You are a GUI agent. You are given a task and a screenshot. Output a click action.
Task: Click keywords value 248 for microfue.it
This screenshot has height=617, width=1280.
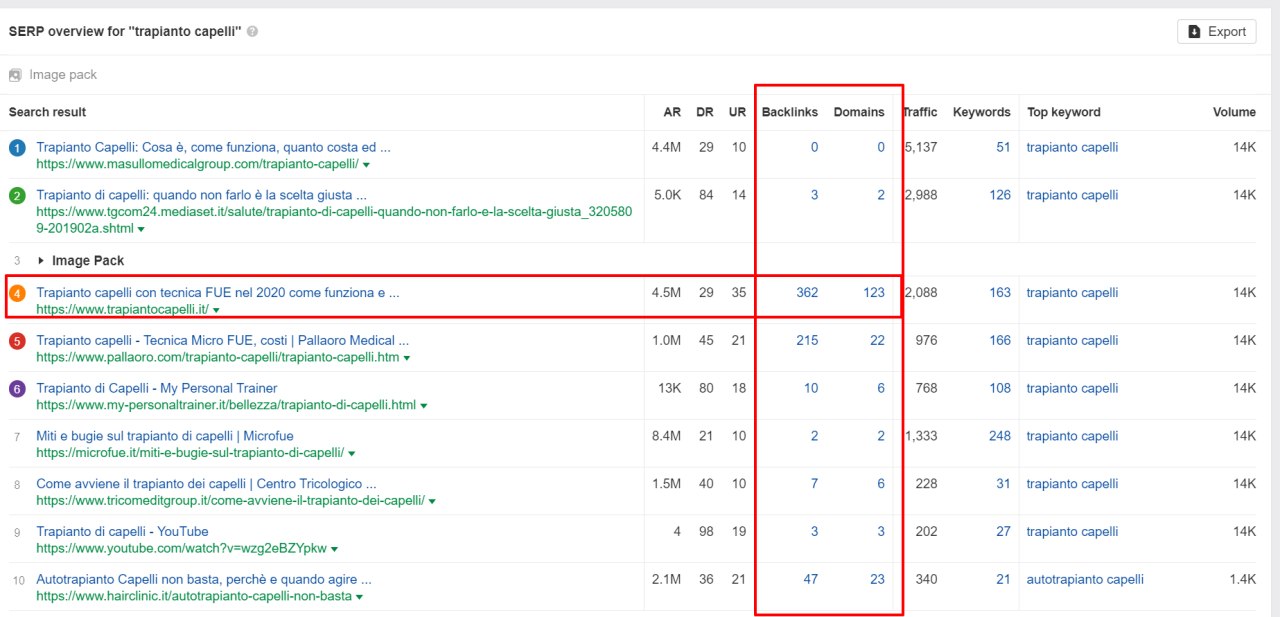click(1000, 436)
